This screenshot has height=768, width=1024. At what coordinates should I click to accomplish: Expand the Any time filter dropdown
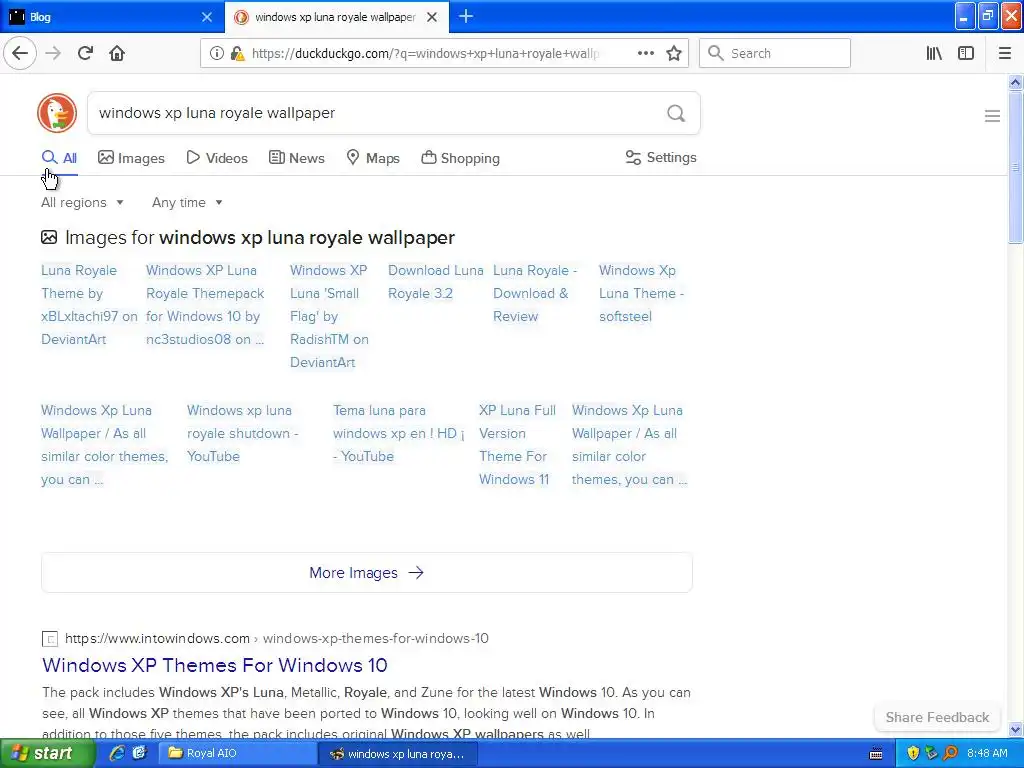coord(187,202)
